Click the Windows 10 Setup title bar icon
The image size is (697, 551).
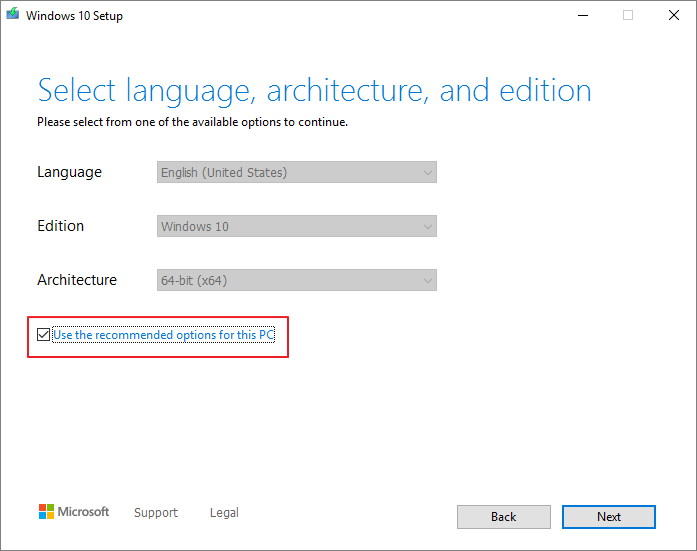point(12,15)
